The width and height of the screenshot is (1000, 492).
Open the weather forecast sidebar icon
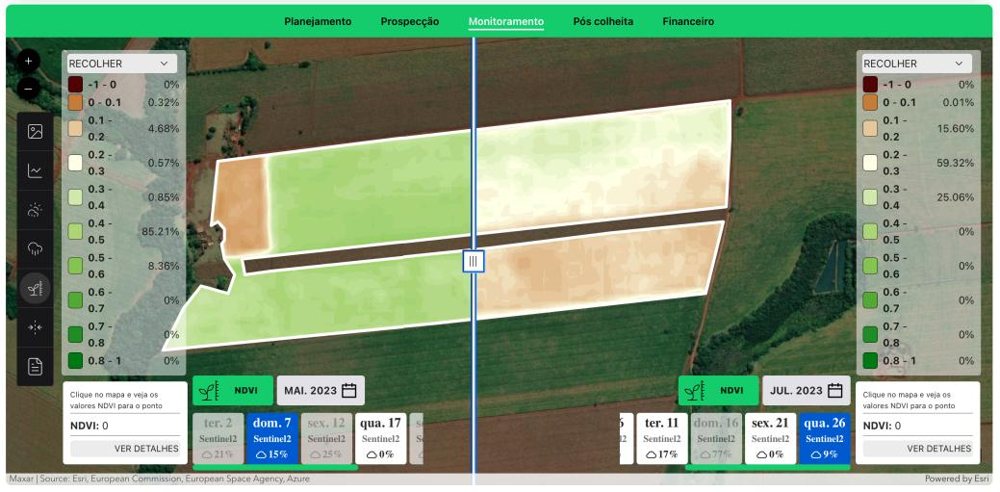[x=35, y=210]
